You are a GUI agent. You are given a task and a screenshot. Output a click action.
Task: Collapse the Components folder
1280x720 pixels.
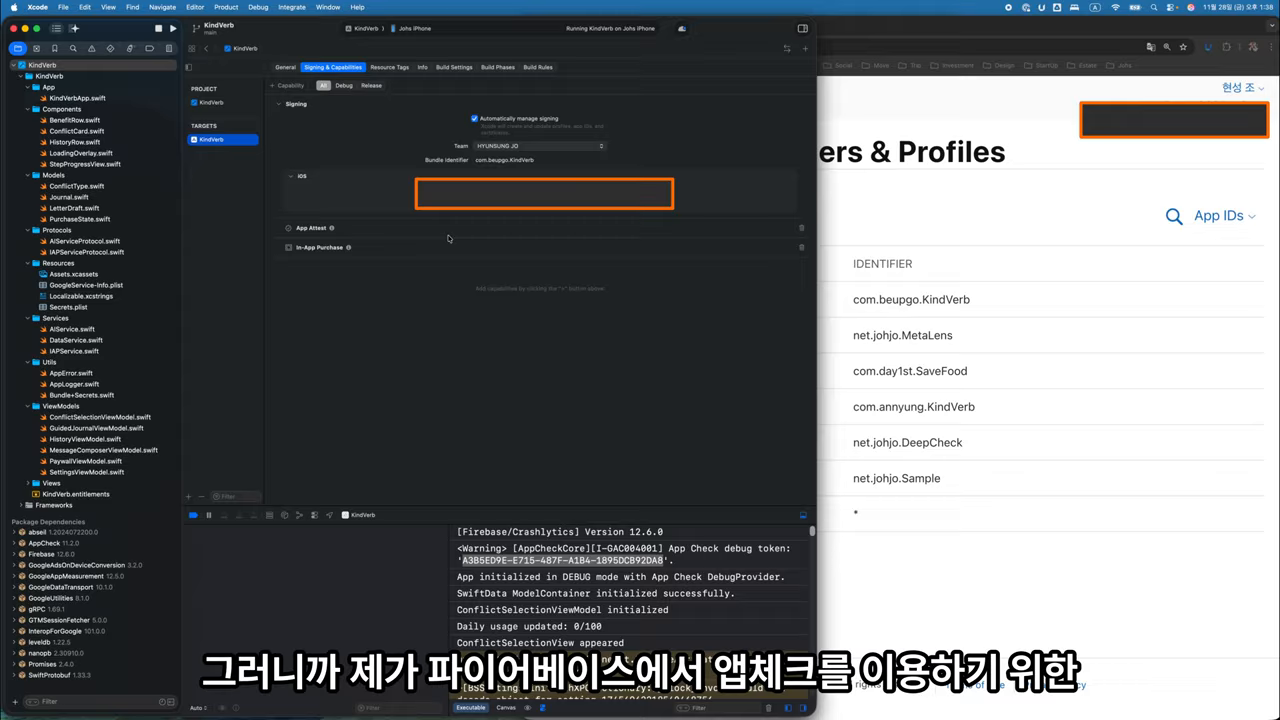pos(29,109)
